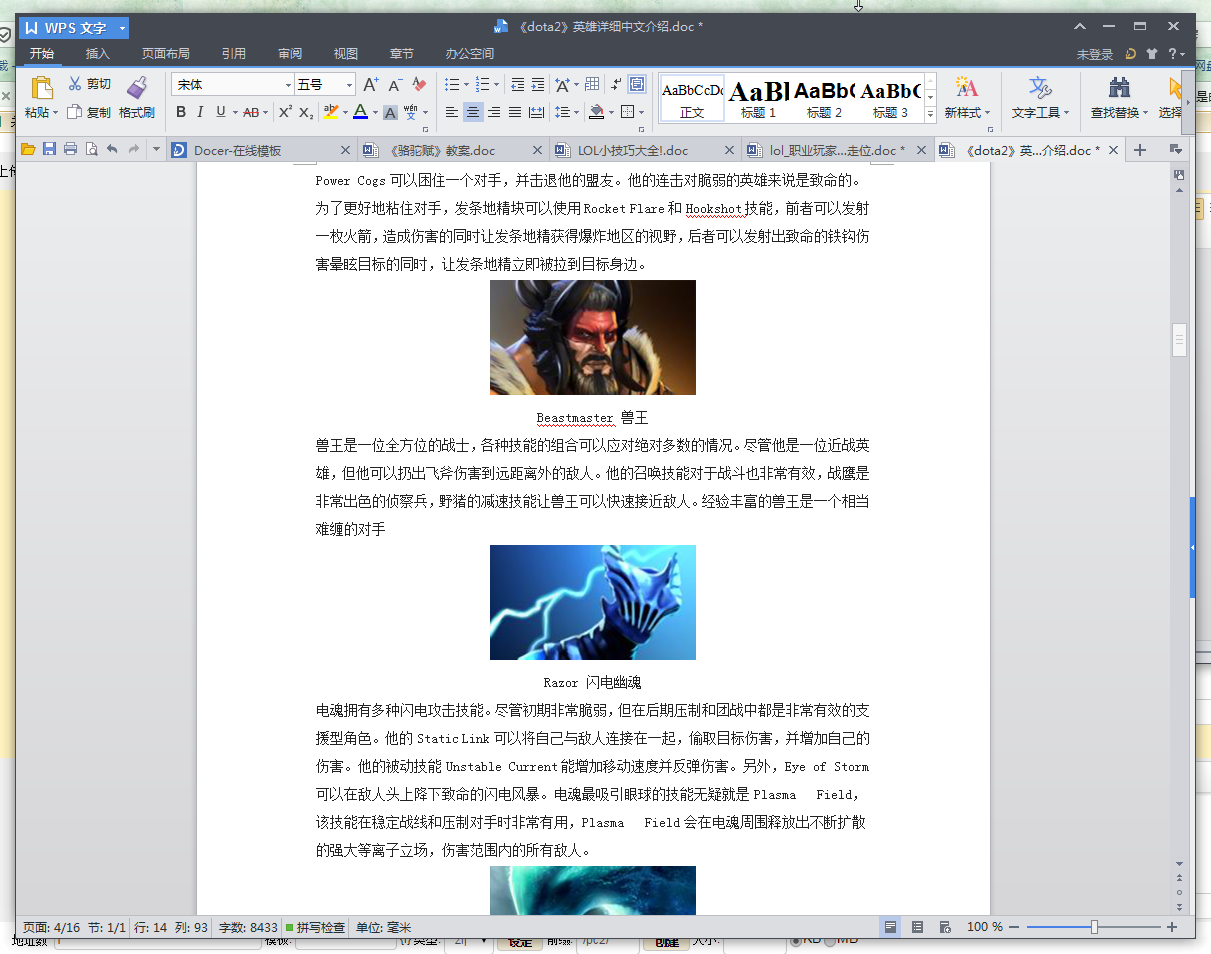Click the decrease indent icon

point(517,85)
